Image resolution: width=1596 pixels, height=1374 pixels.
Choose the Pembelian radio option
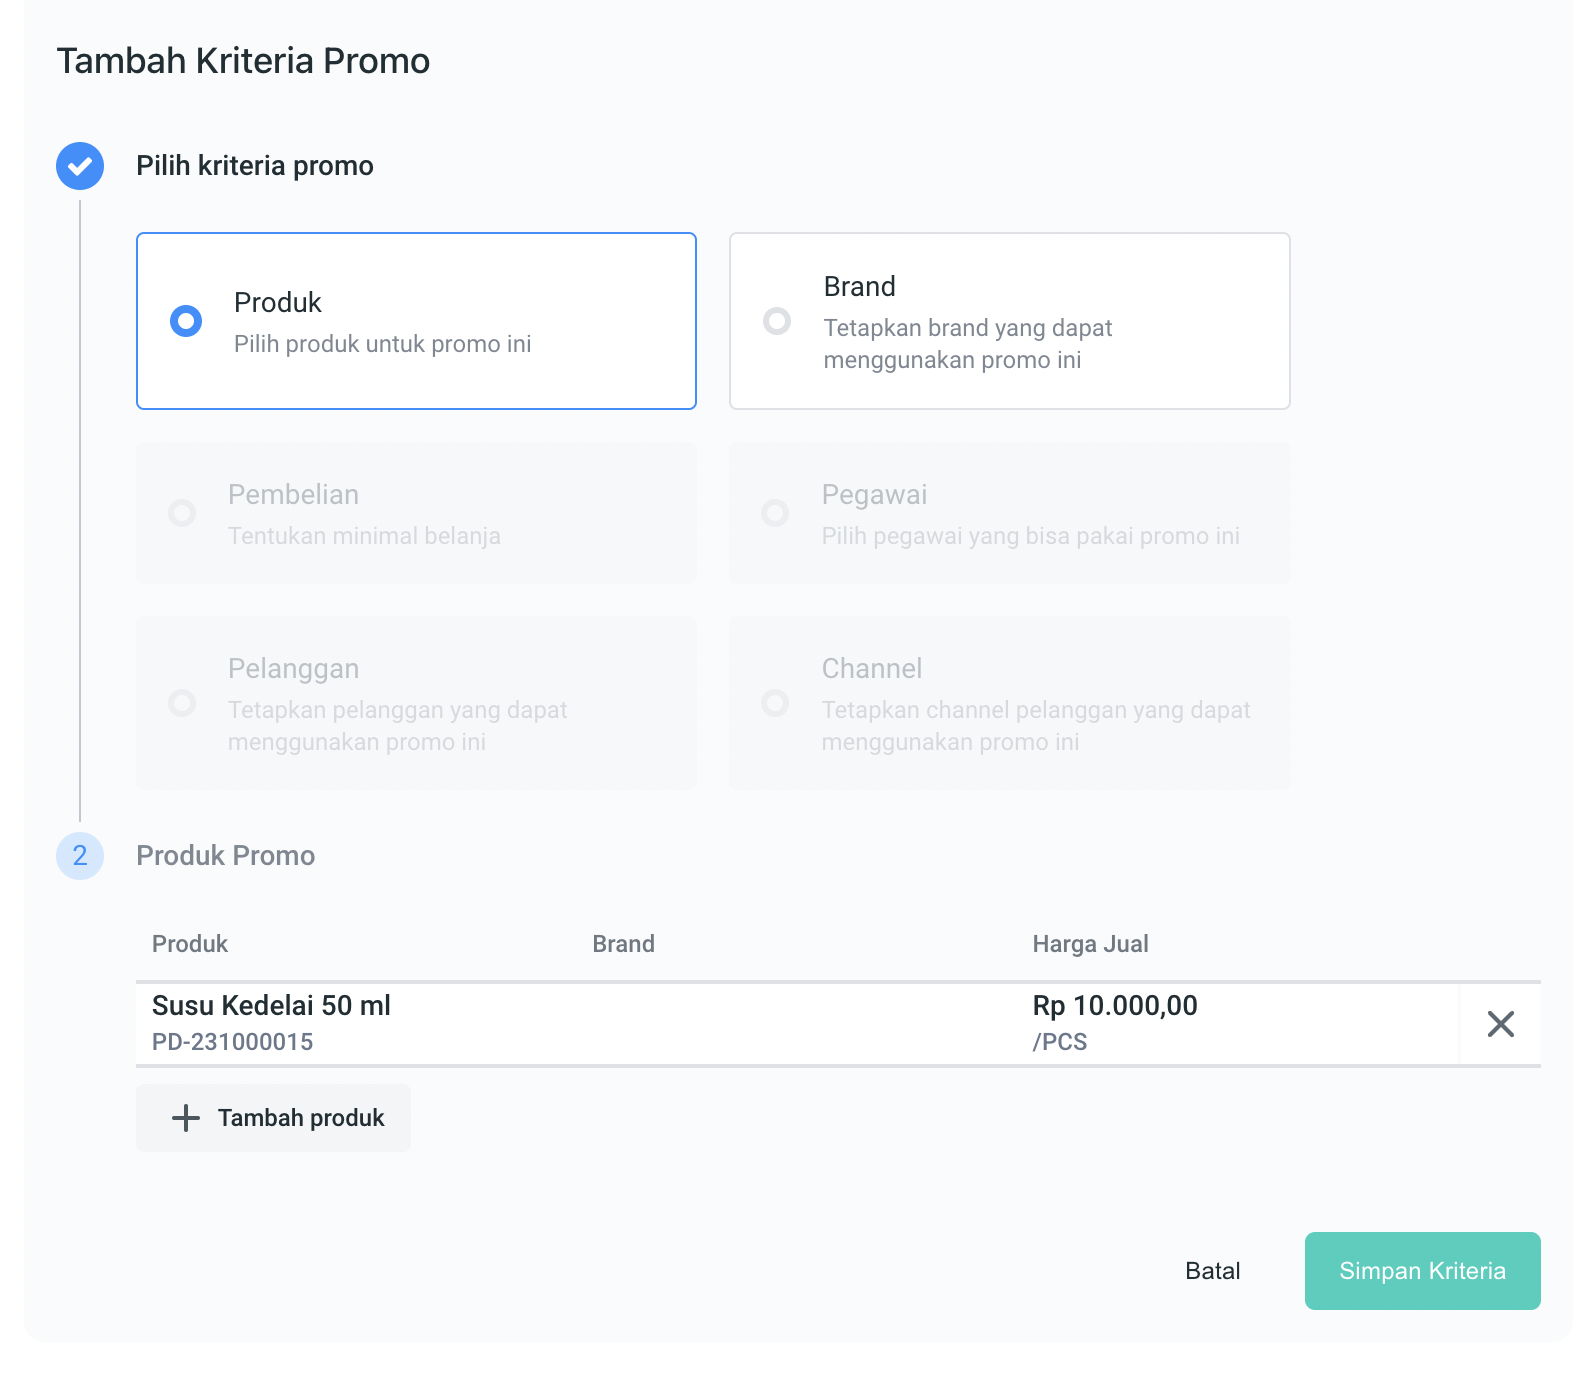(182, 513)
